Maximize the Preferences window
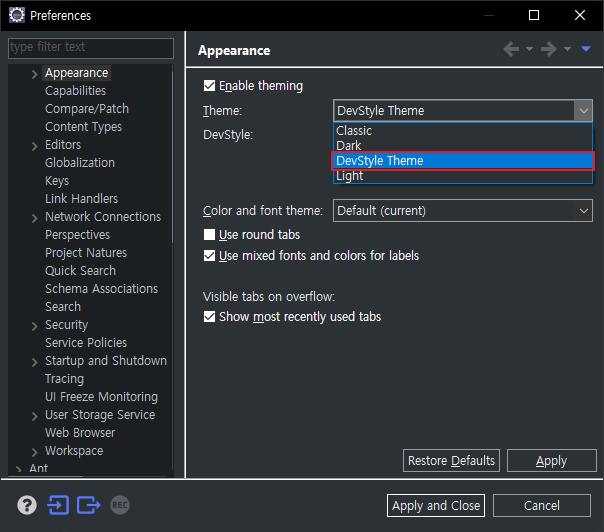604x532 pixels. [534, 15]
